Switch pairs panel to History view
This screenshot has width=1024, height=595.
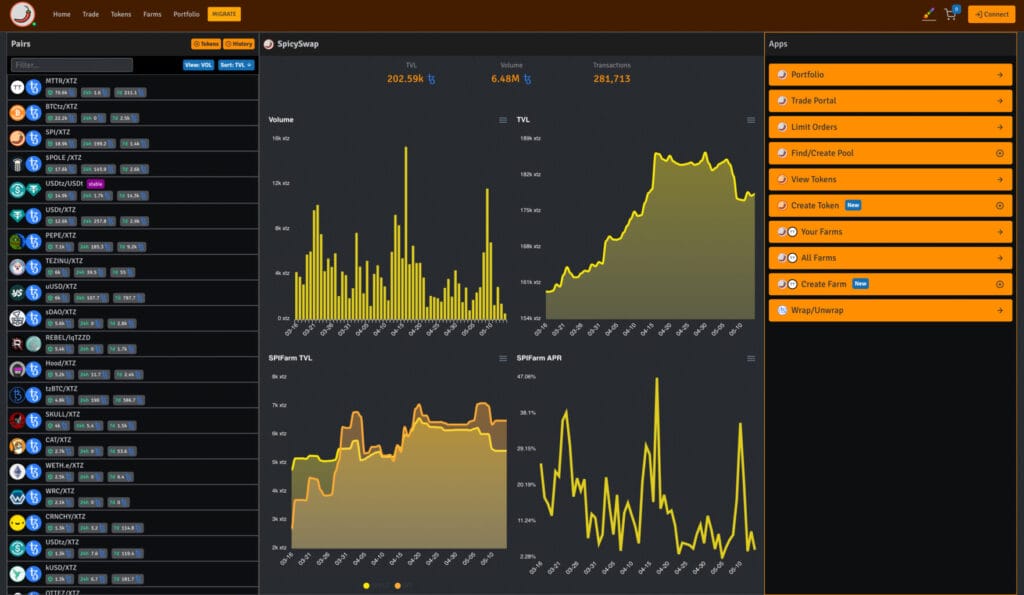pyautogui.click(x=239, y=44)
